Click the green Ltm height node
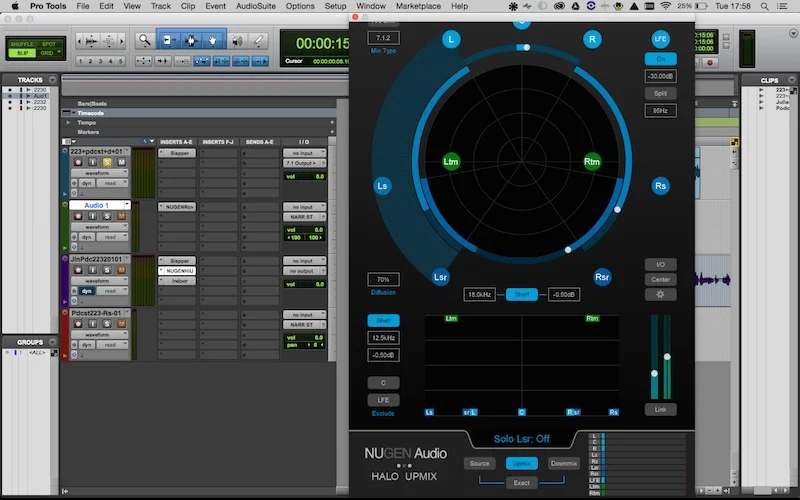Screen dimensions: 800x500 pyautogui.click(x=451, y=162)
